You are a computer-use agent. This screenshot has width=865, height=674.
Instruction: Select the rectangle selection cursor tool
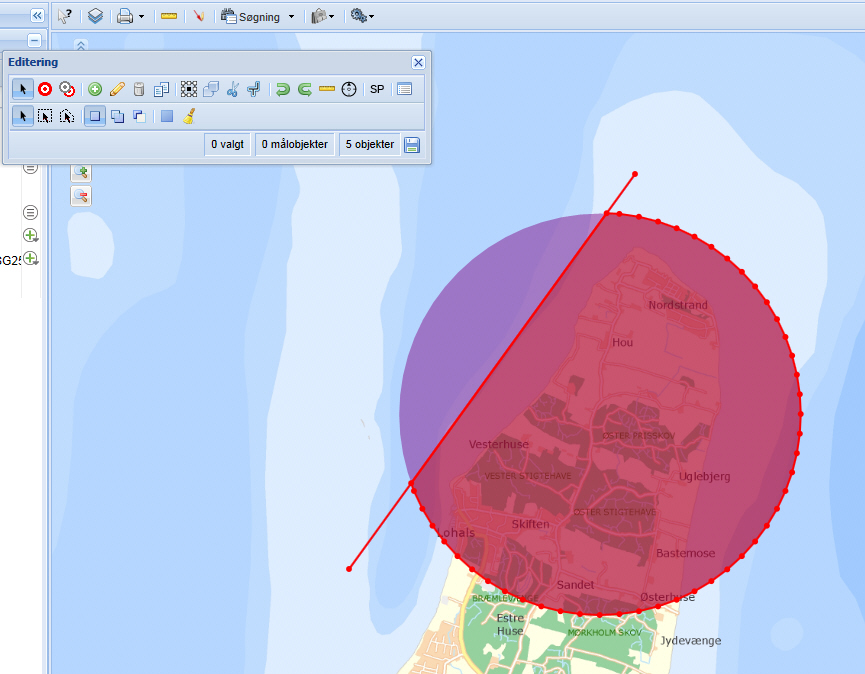(45, 116)
